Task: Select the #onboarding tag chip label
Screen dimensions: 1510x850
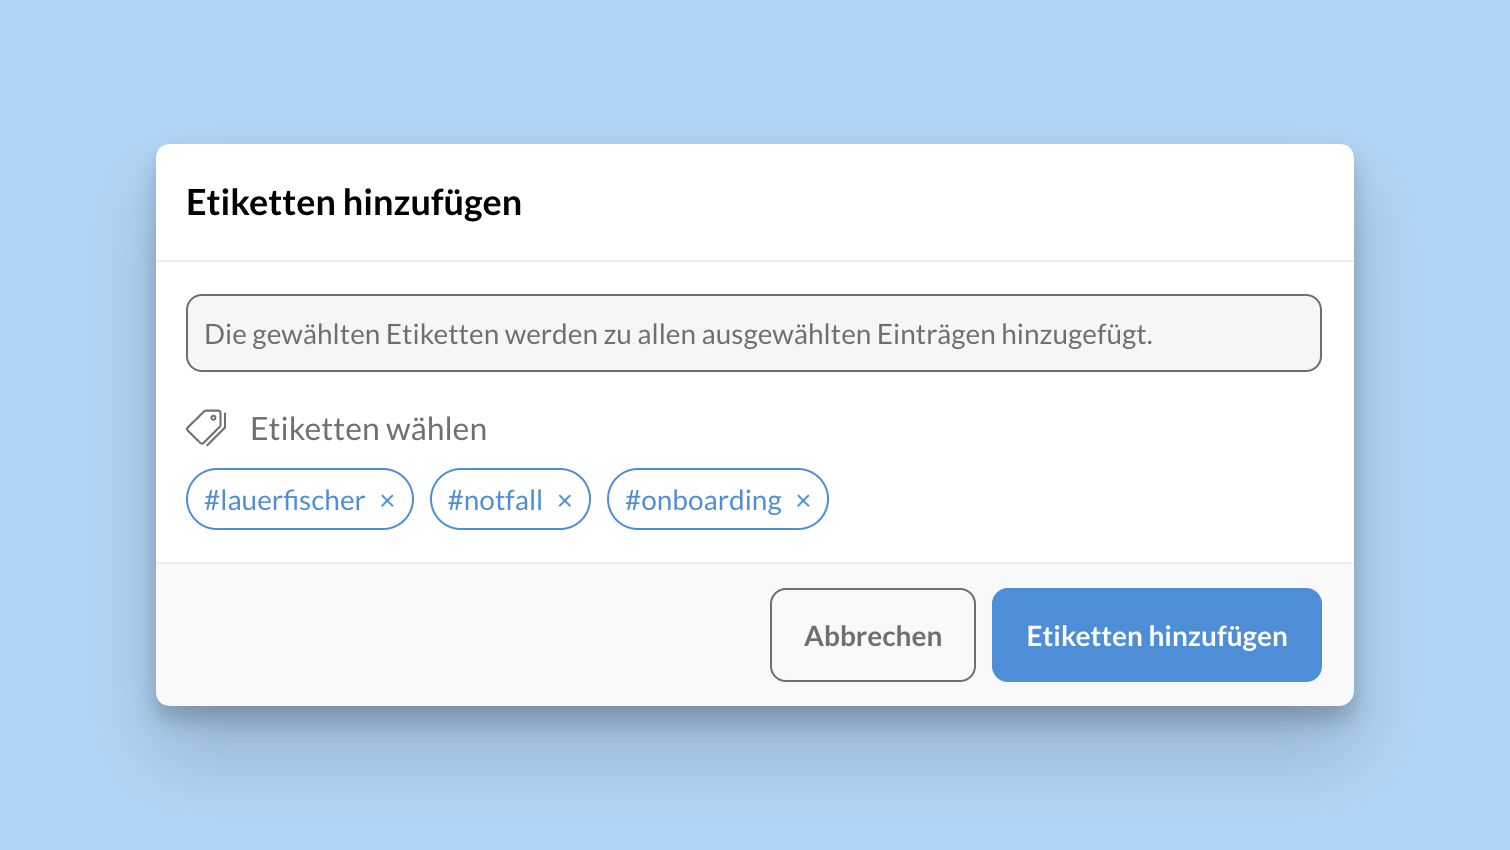Action: click(703, 500)
